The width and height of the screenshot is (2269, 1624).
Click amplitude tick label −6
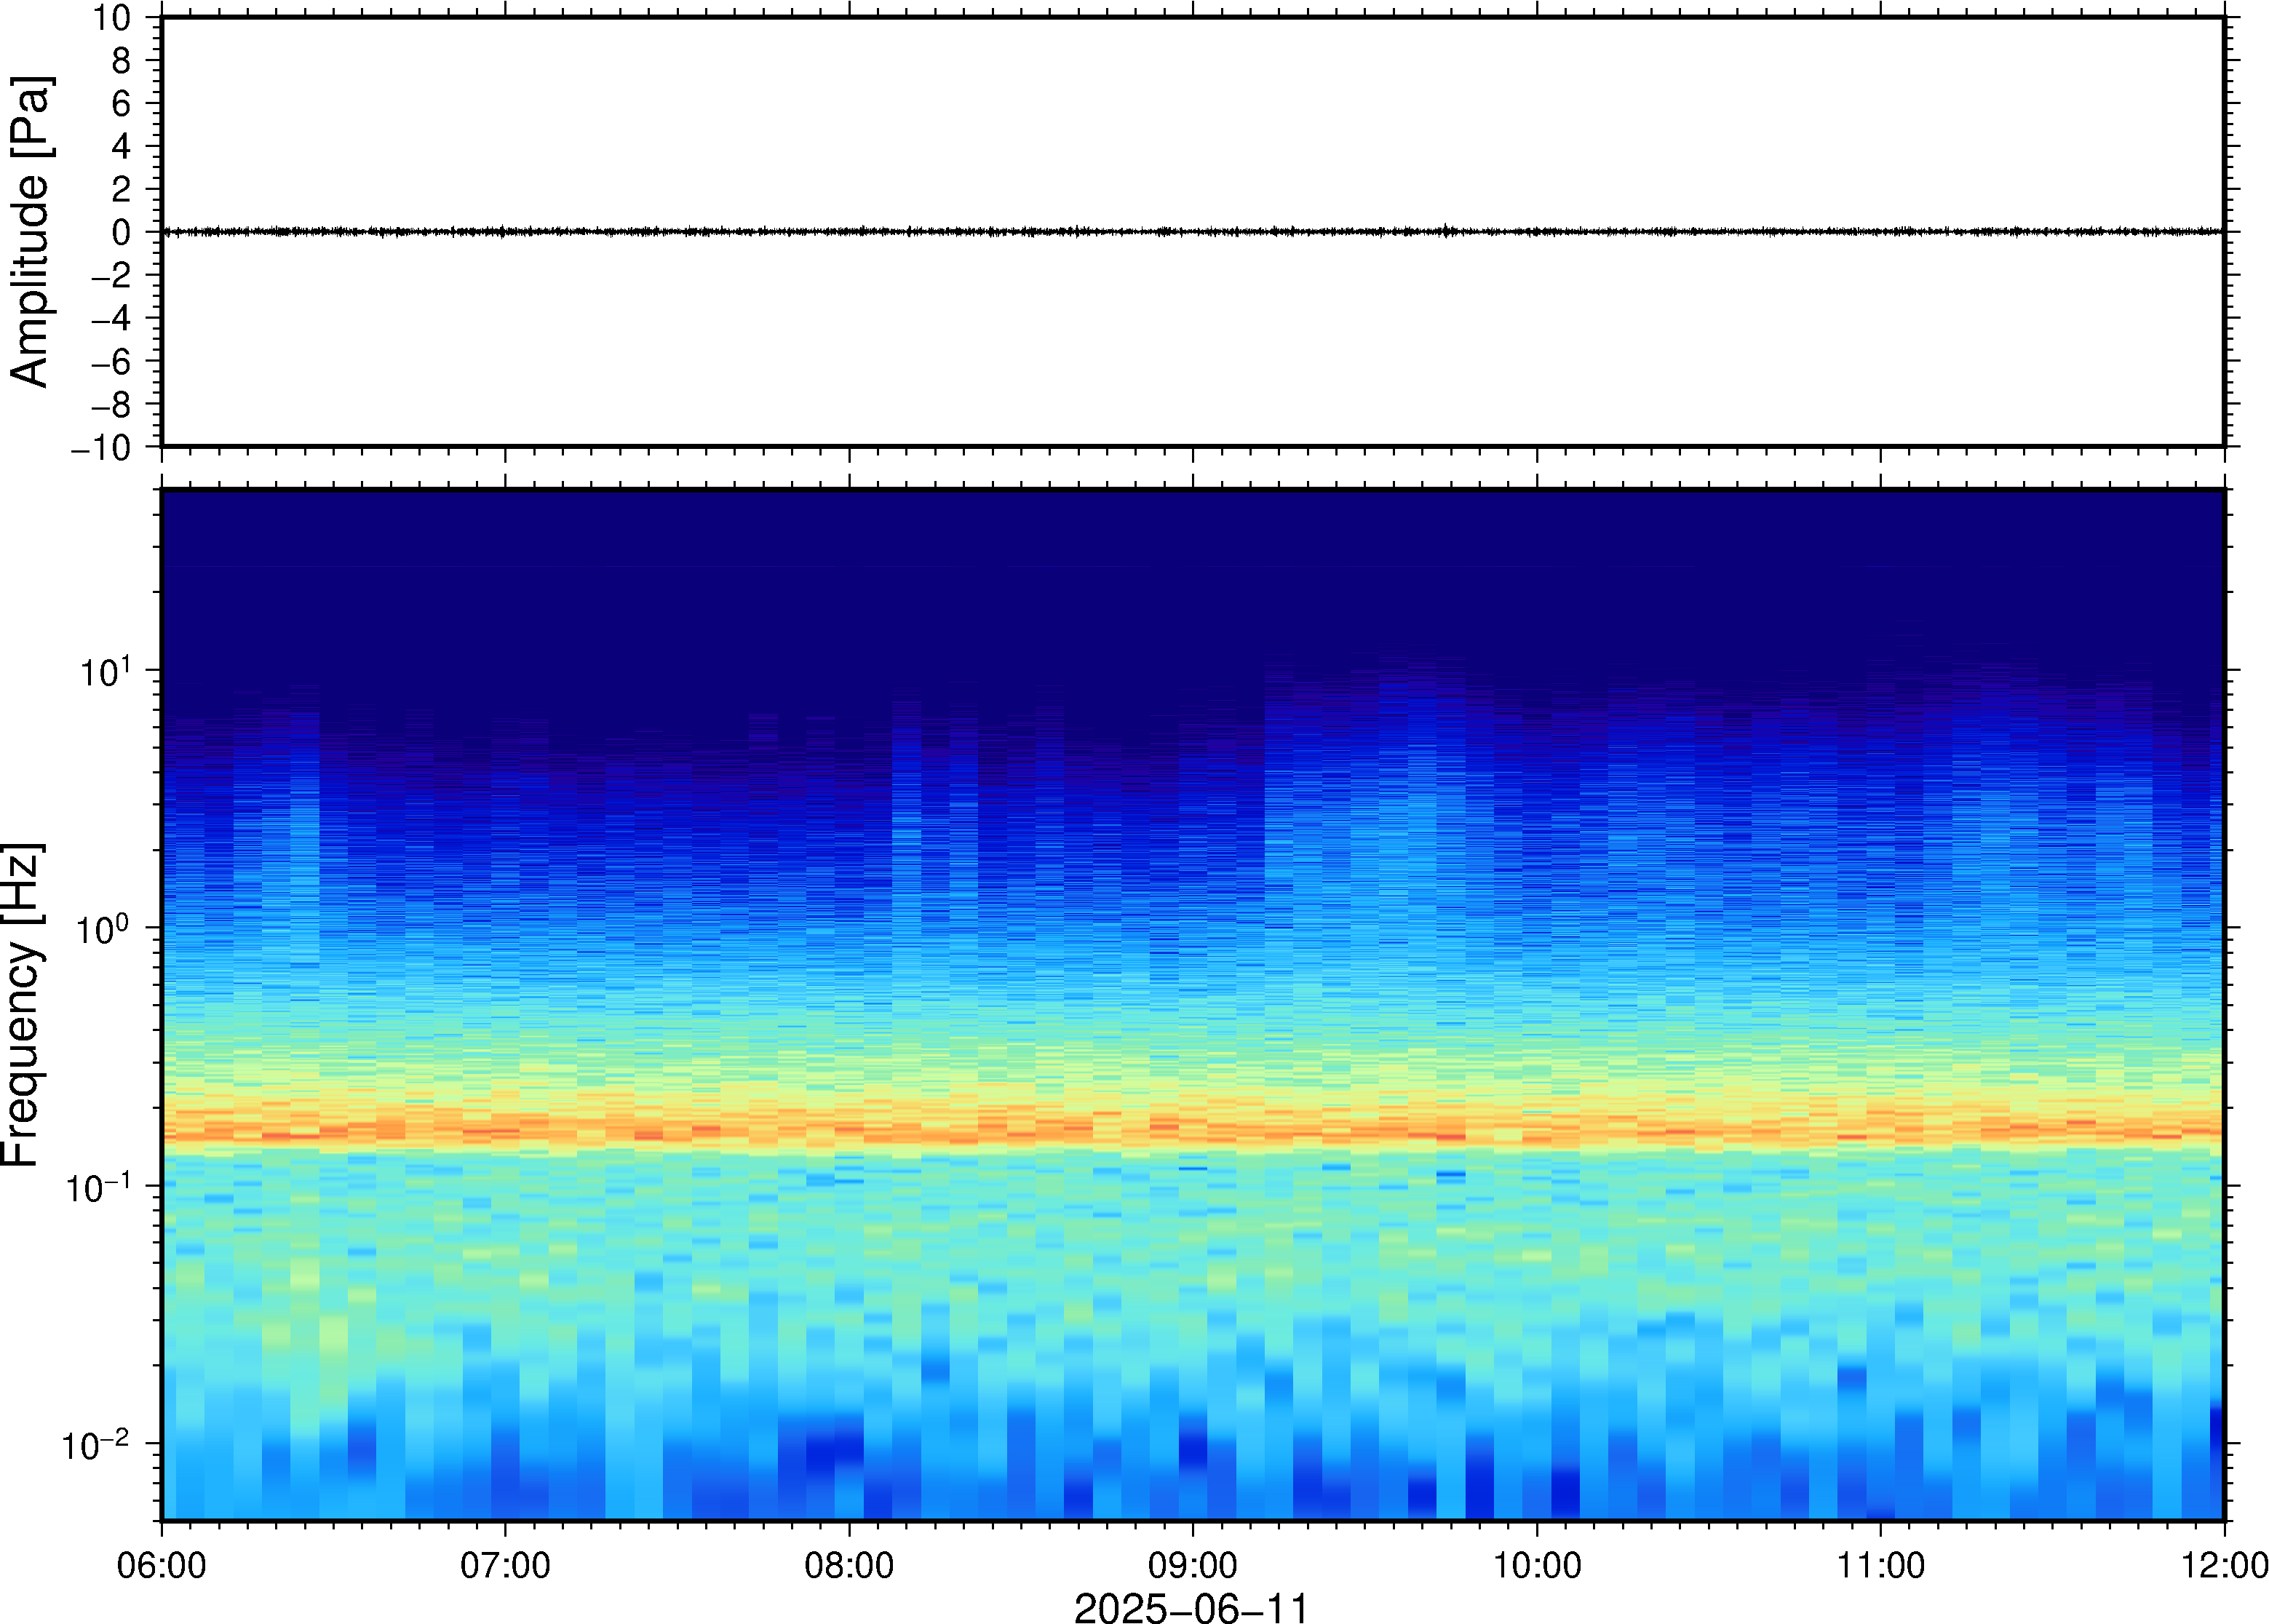[111, 361]
